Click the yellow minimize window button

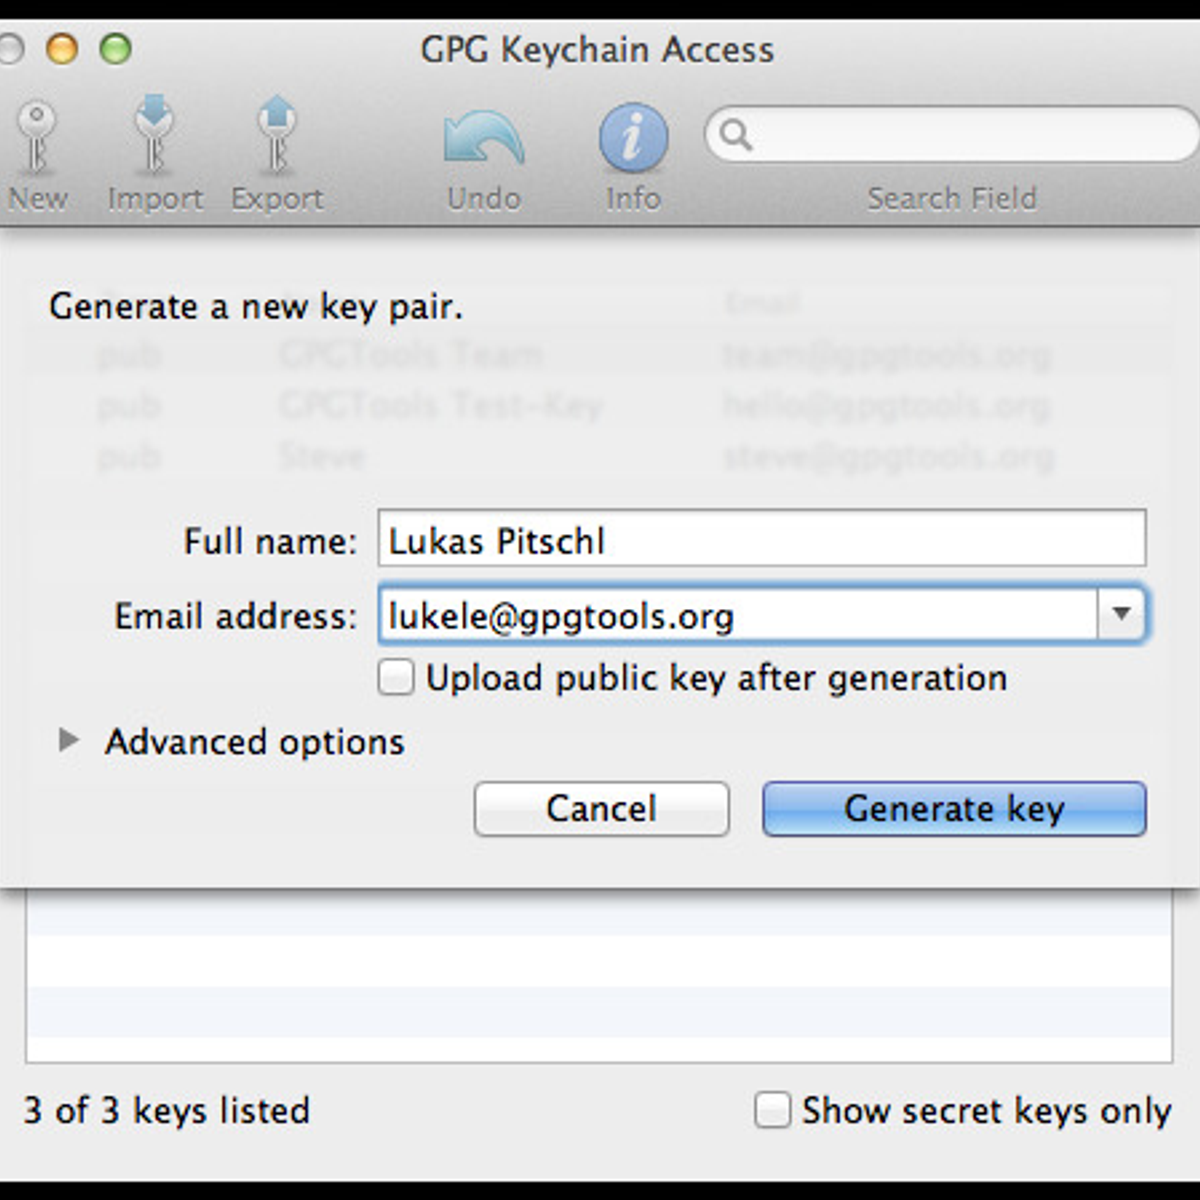(x=62, y=48)
